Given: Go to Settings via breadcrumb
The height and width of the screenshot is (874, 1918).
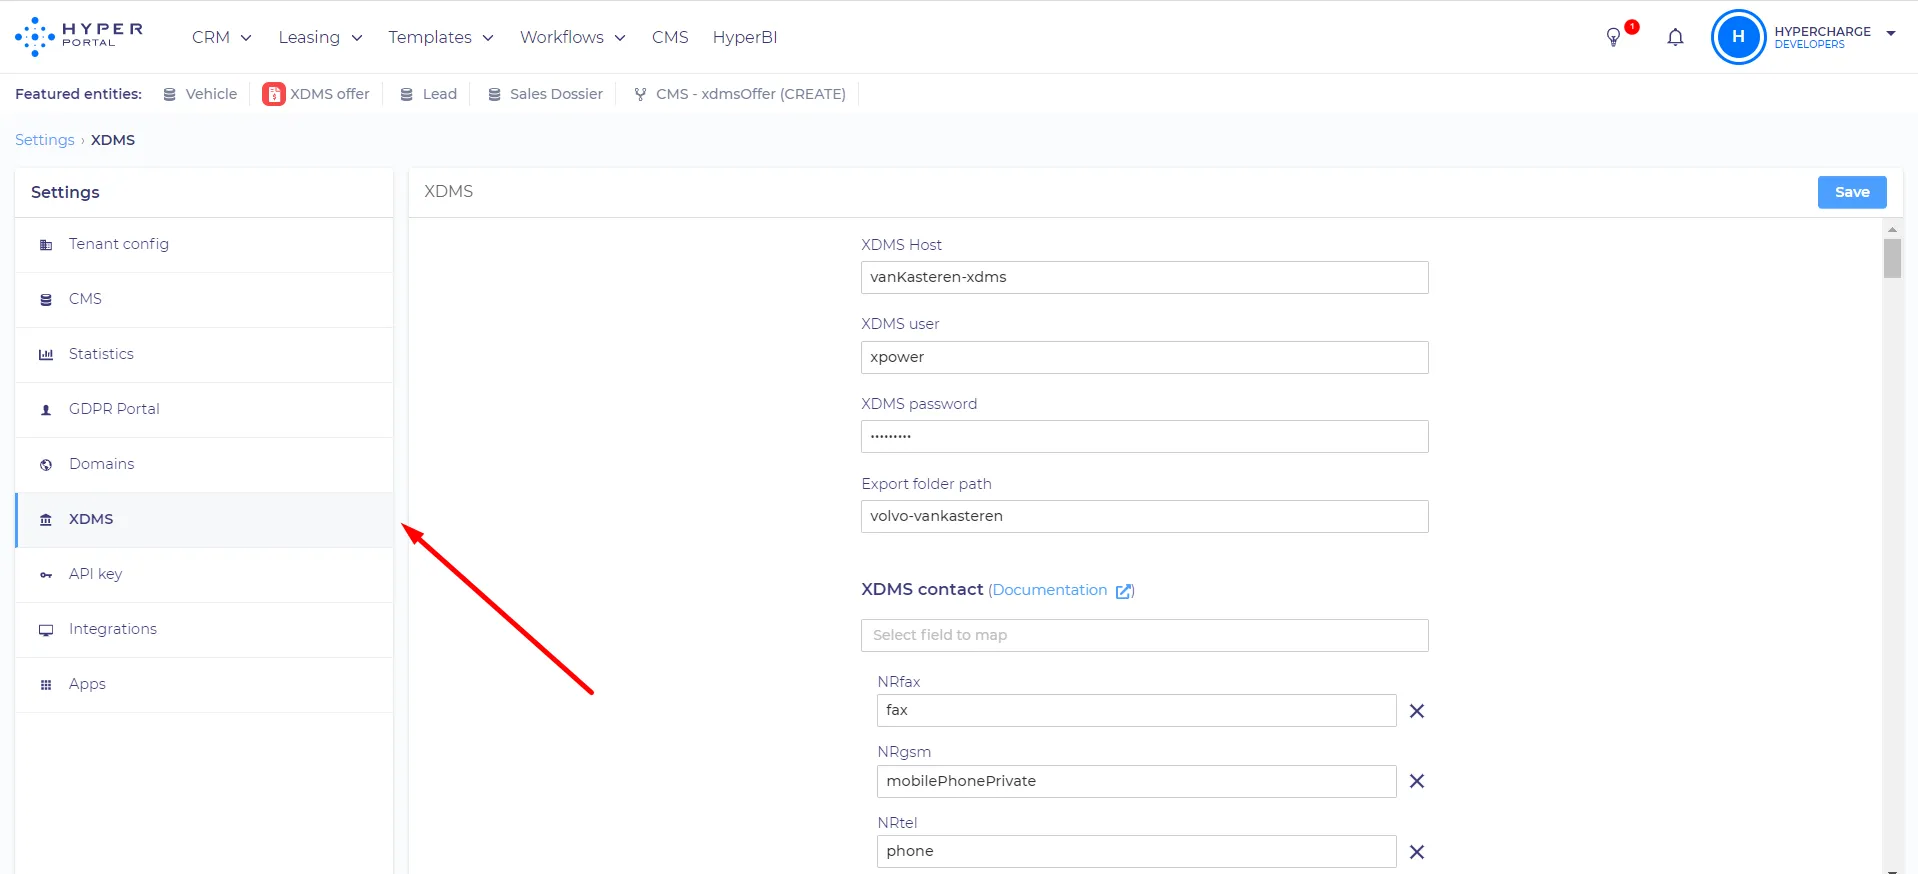Looking at the screenshot, I should click(45, 140).
